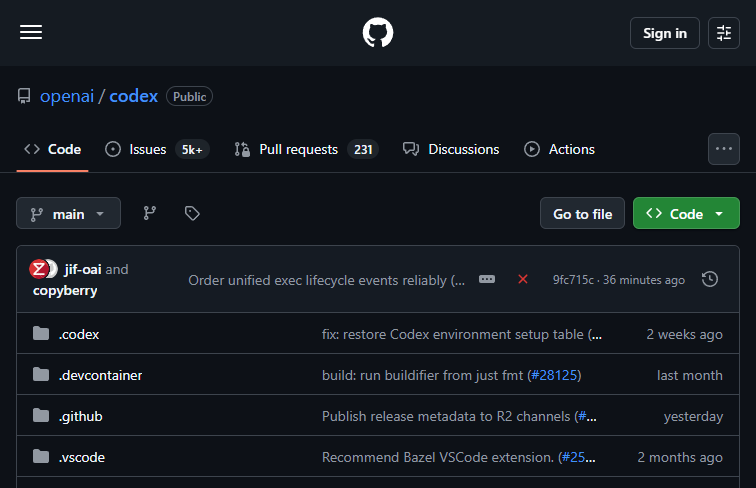The width and height of the screenshot is (756, 488).
Task: Click the .codex folder icon
Action: (x=41, y=333)
